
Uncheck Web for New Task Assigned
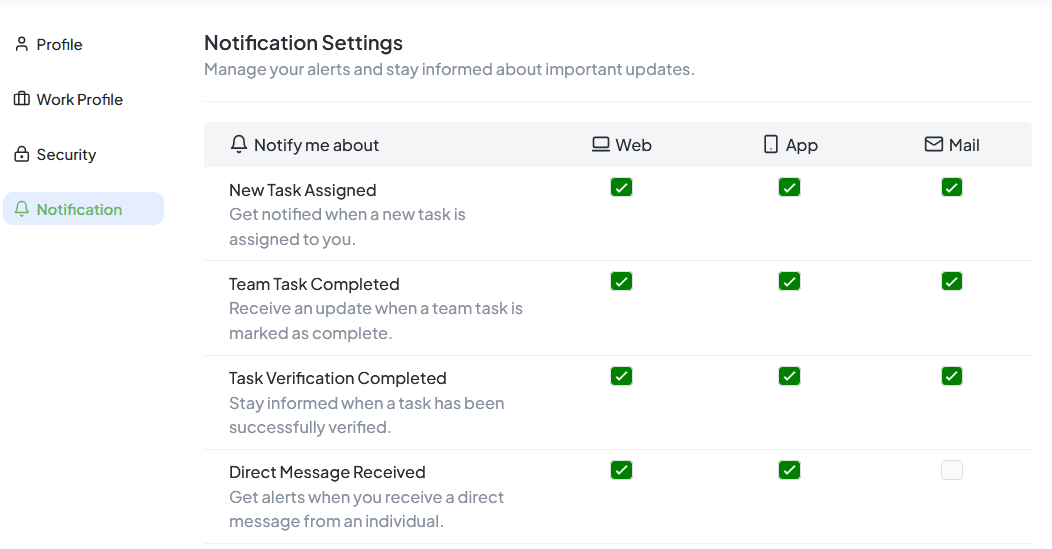(x=621, y=187)
